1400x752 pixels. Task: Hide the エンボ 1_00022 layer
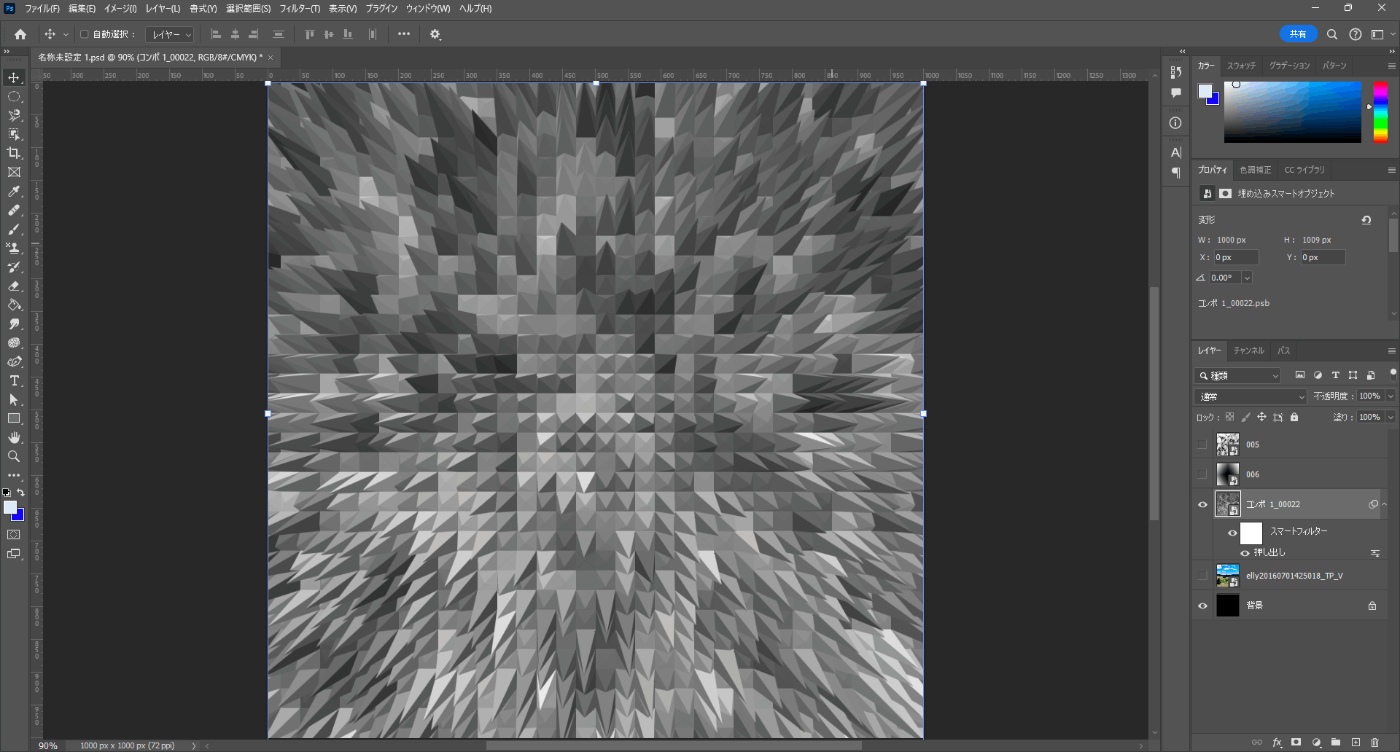pos(1202,505)
